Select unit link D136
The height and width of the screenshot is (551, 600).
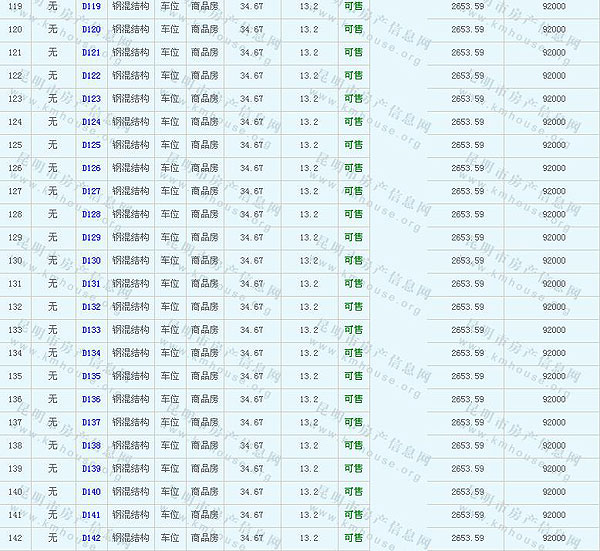91,399
